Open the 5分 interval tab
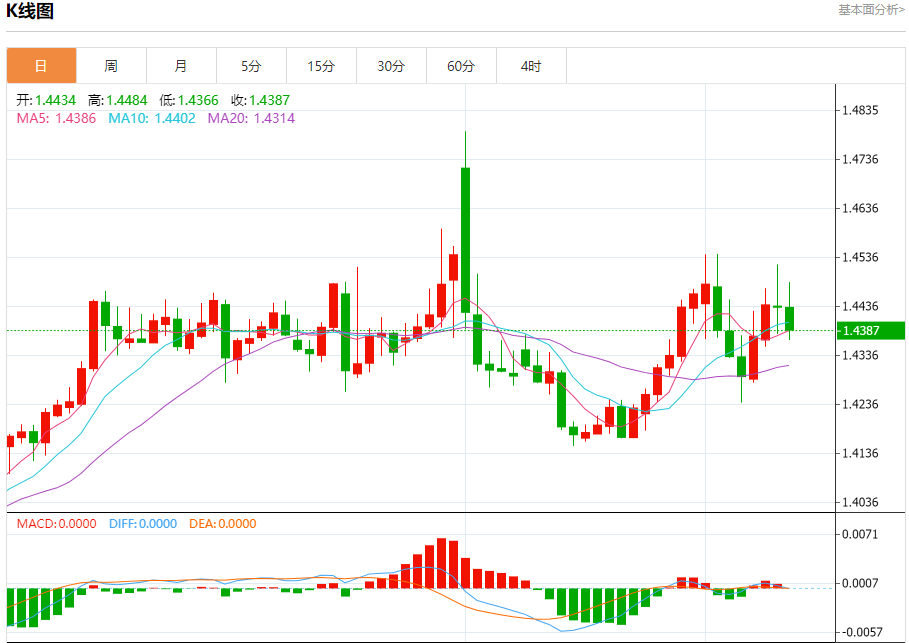 click(x=252, y=66)
